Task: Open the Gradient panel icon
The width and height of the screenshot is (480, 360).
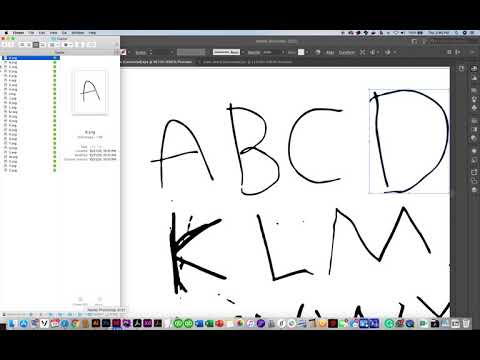Action: pos(474,129)
